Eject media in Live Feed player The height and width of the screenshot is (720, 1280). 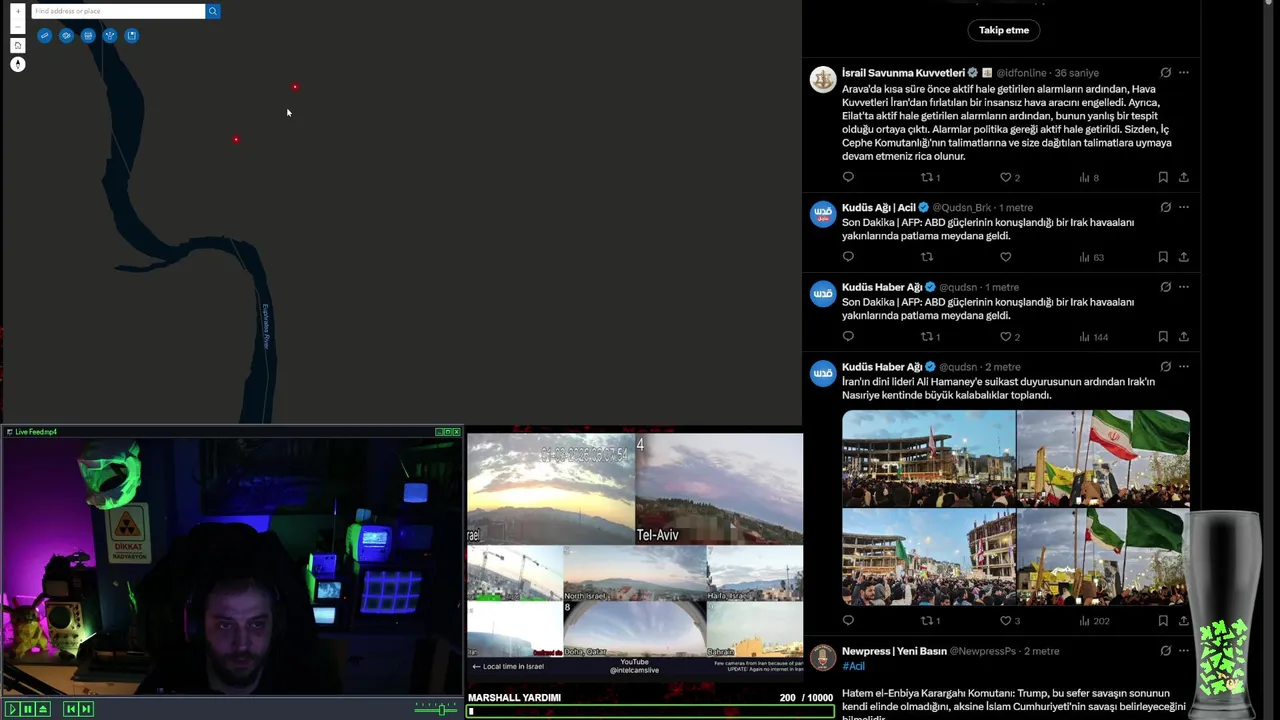42,709
